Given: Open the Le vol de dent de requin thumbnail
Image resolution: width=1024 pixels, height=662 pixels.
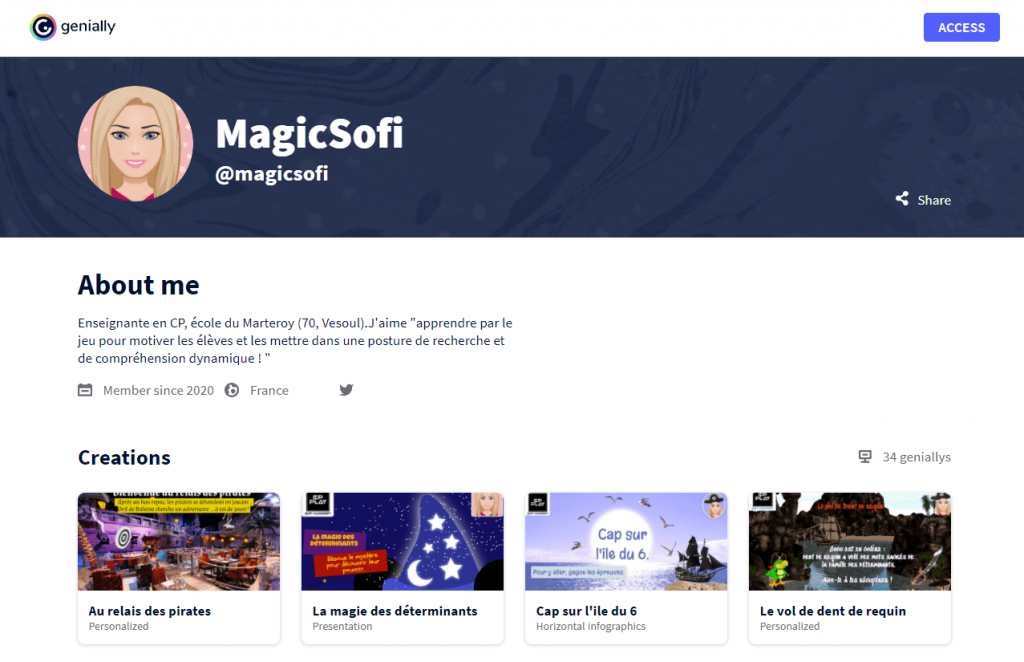Looking at the screenshot, I should point(850,542).
